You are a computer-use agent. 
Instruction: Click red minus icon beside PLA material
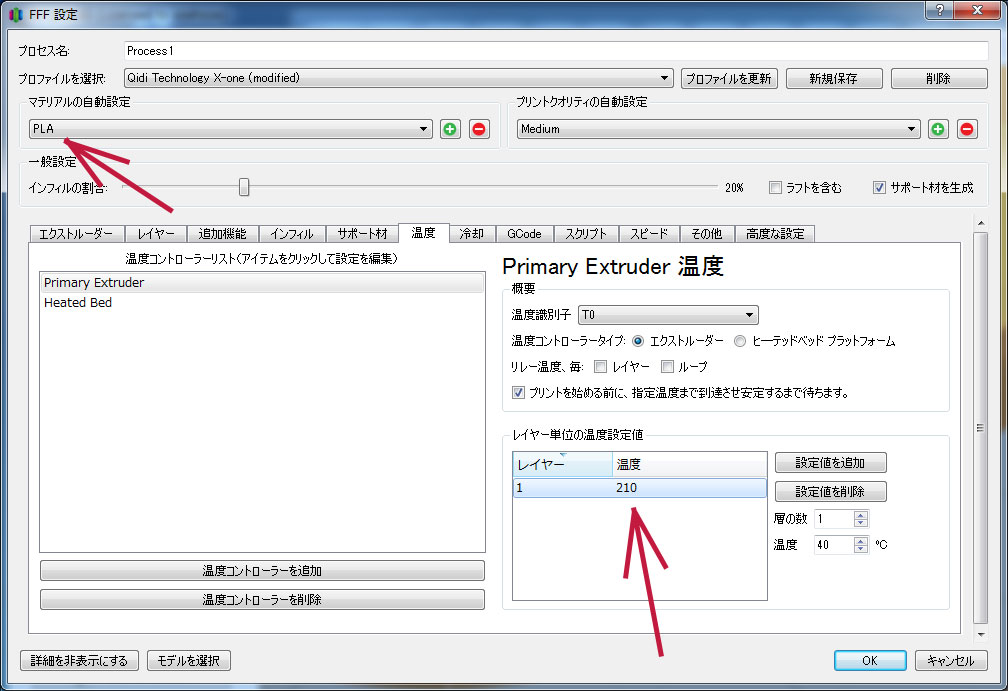tap(479, 129)
